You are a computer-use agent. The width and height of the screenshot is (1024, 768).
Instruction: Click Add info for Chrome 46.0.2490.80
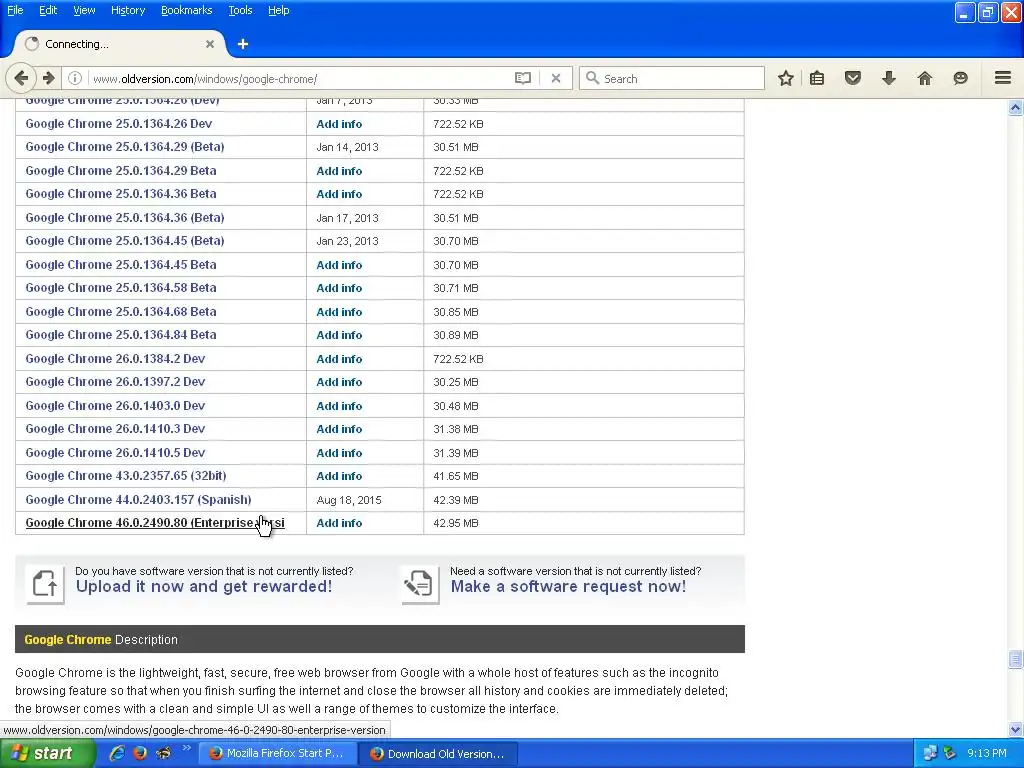339,523
